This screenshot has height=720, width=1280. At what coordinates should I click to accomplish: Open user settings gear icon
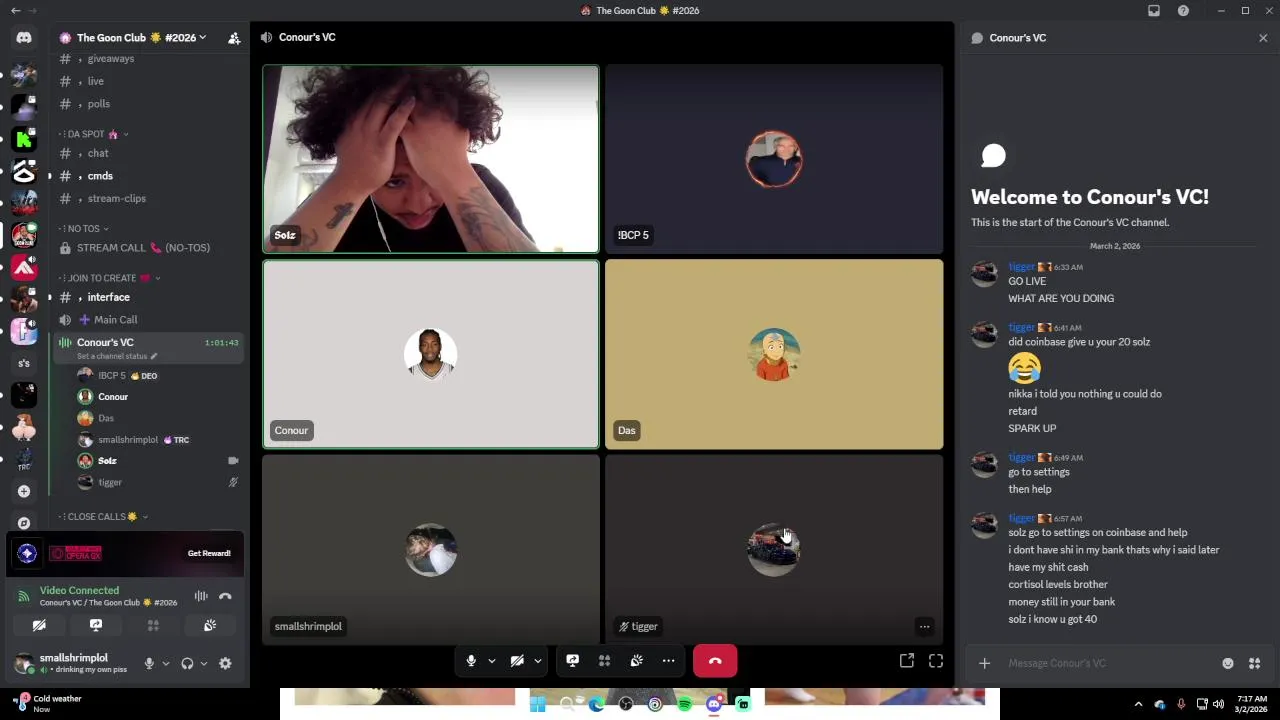[225, 663]
